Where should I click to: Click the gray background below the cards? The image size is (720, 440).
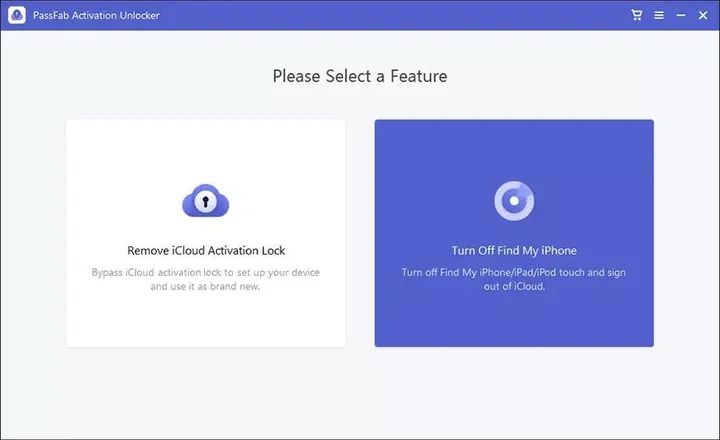(x=360, y=395)
